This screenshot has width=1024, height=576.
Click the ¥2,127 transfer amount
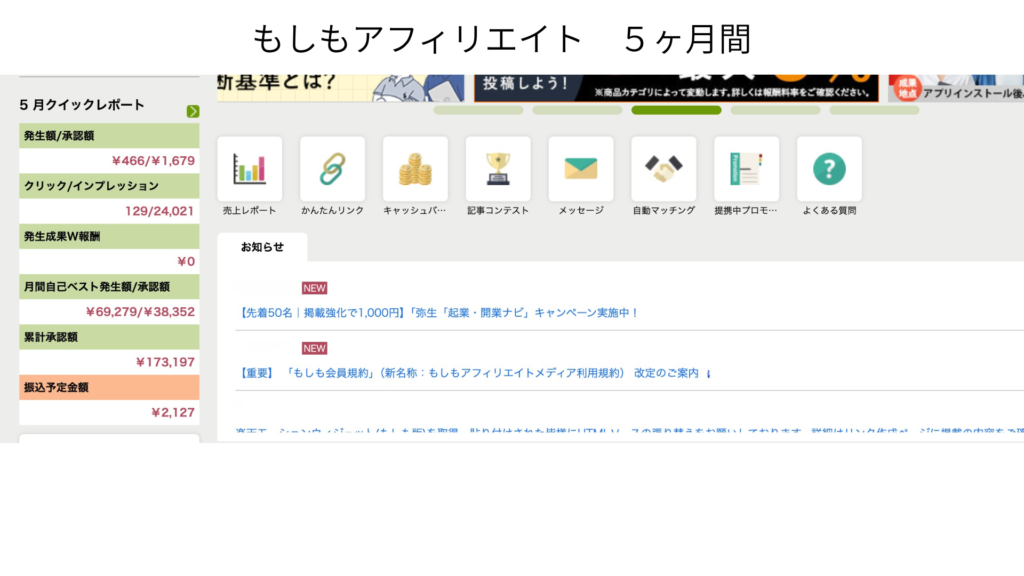[173, 412]
